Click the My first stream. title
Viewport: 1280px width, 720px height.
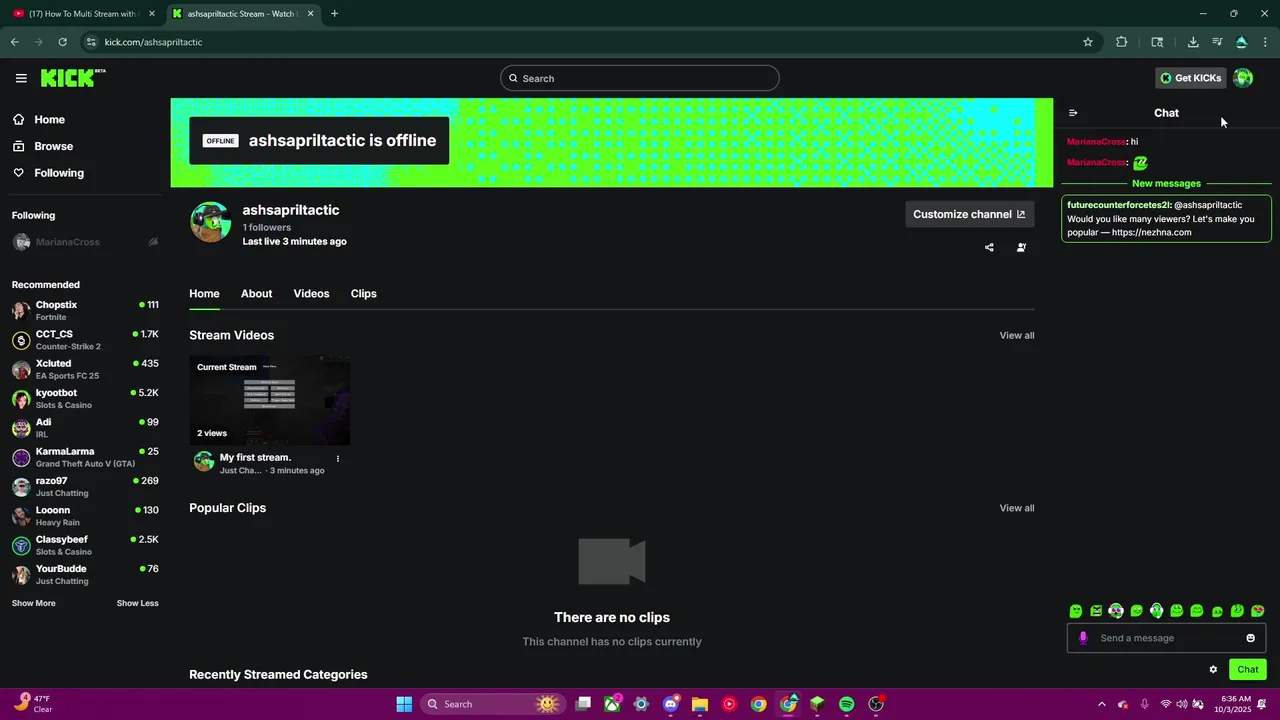click(255, 458)
